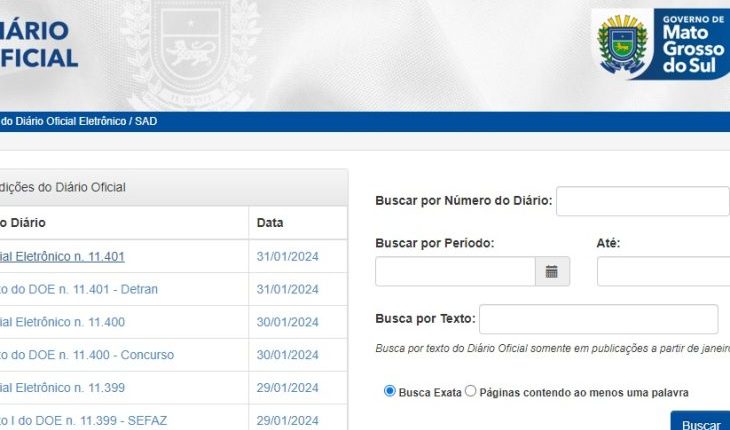Image resolution: width=730 pixels, height=430 pixels.
Task: Click the Diário column header in the table
Action: click(x=22, y=223)
